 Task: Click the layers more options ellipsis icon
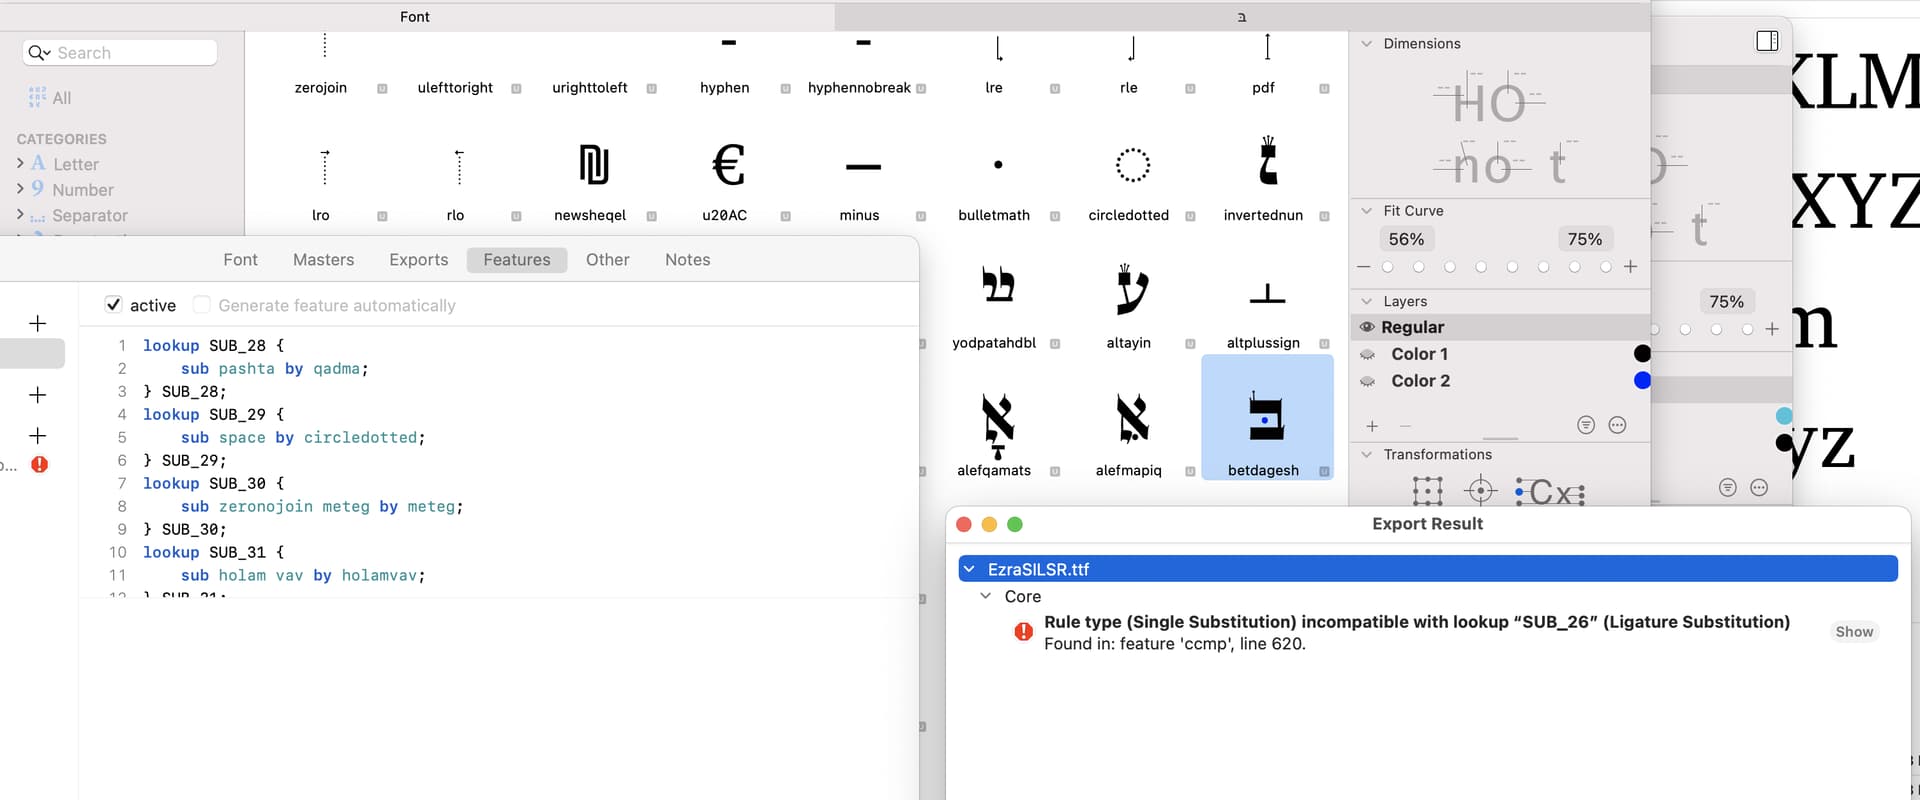(1617, 425)
